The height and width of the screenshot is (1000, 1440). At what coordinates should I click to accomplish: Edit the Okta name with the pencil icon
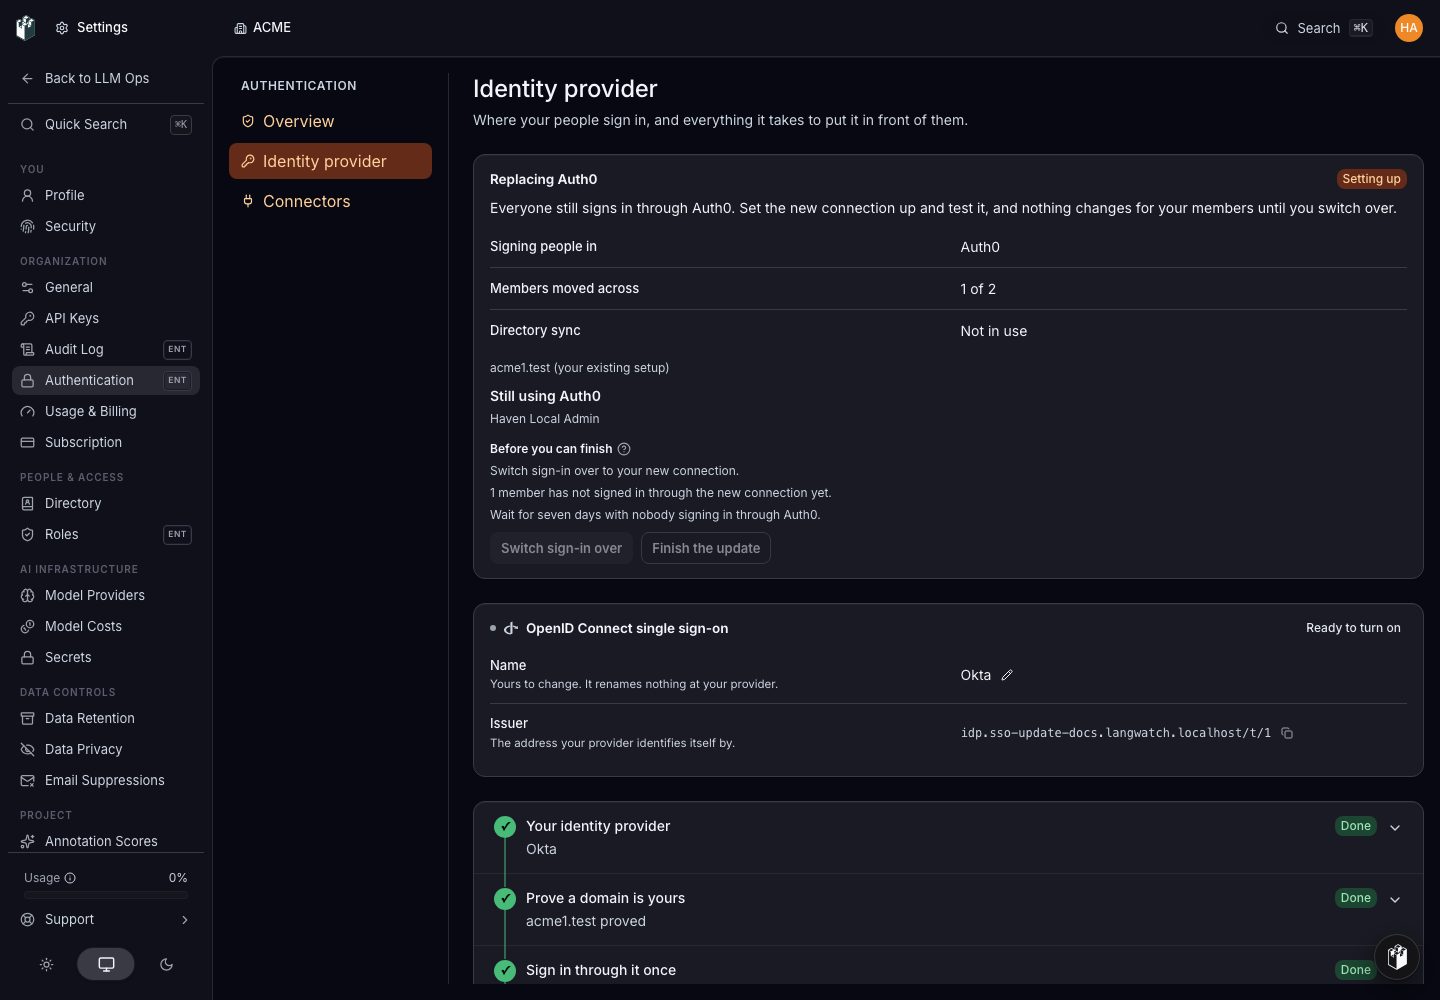pyautogui.click(x=1007, y=675)
